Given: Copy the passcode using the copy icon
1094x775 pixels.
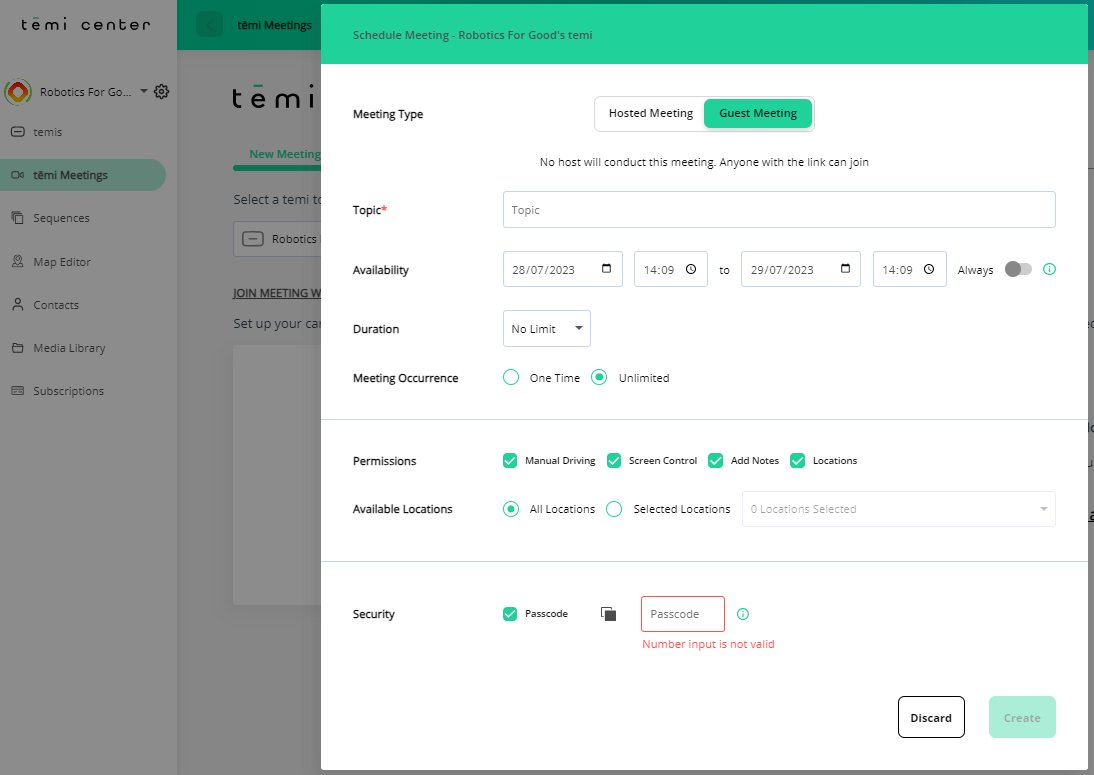Looking at the screenshot, I should tap(608, 613).
